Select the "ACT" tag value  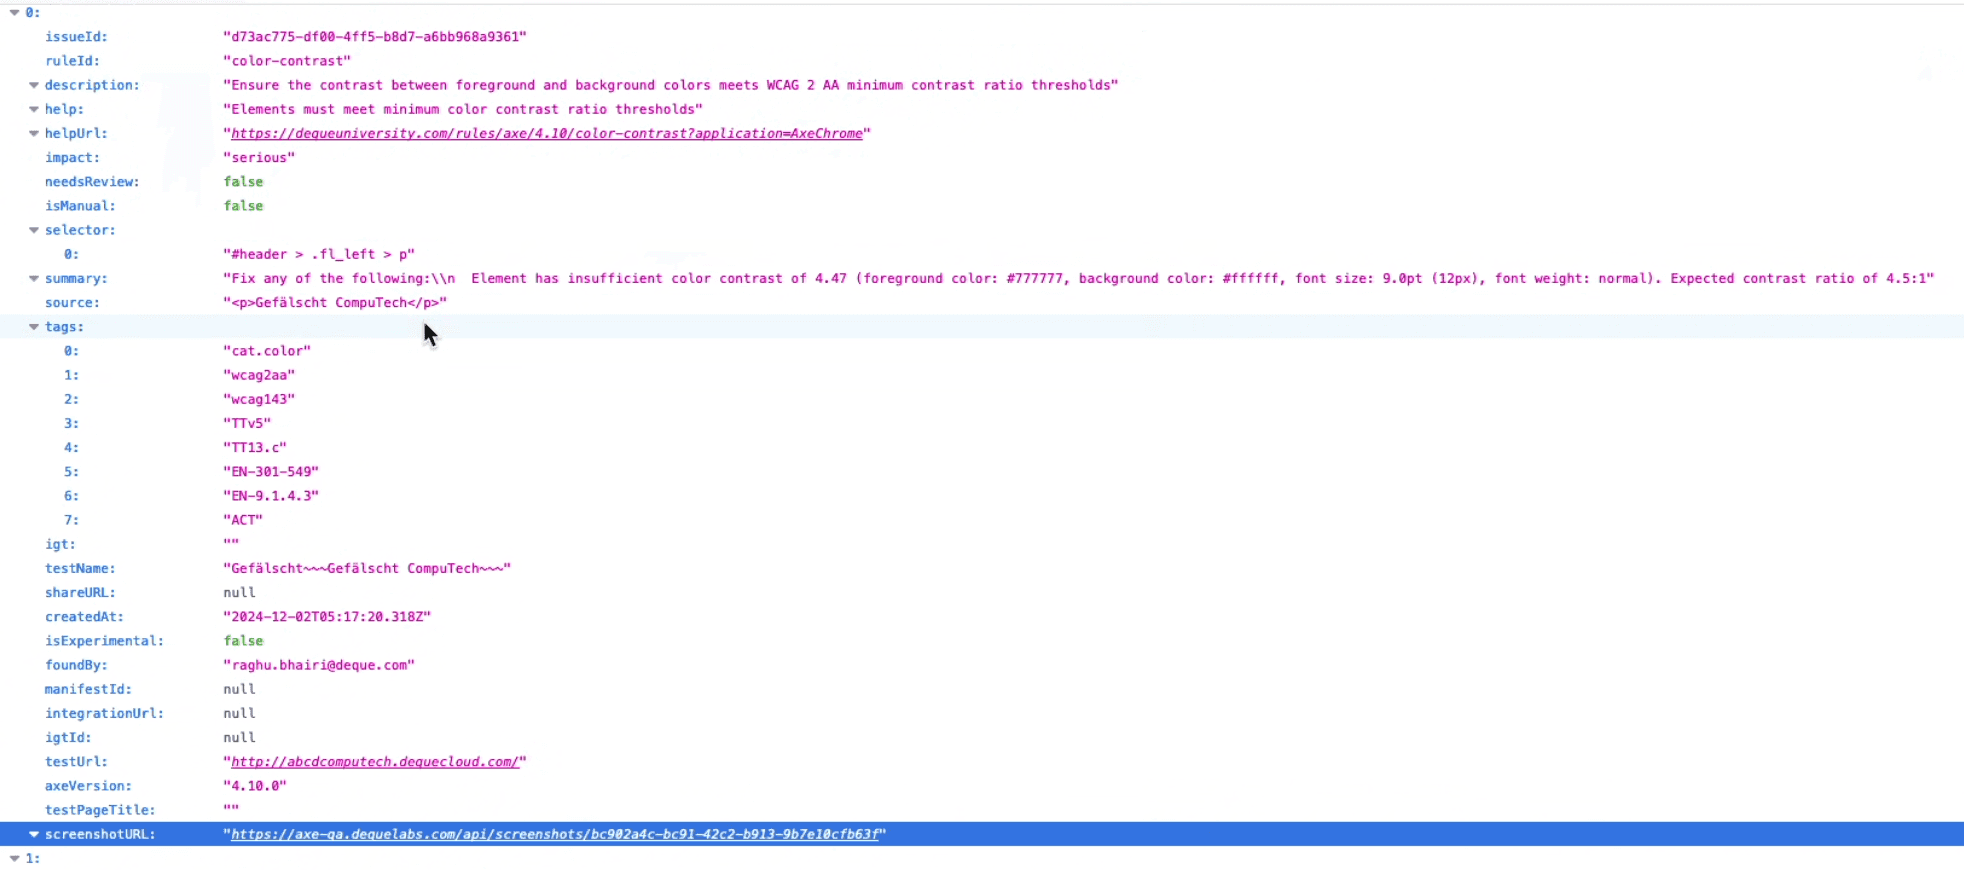[243, 520]
